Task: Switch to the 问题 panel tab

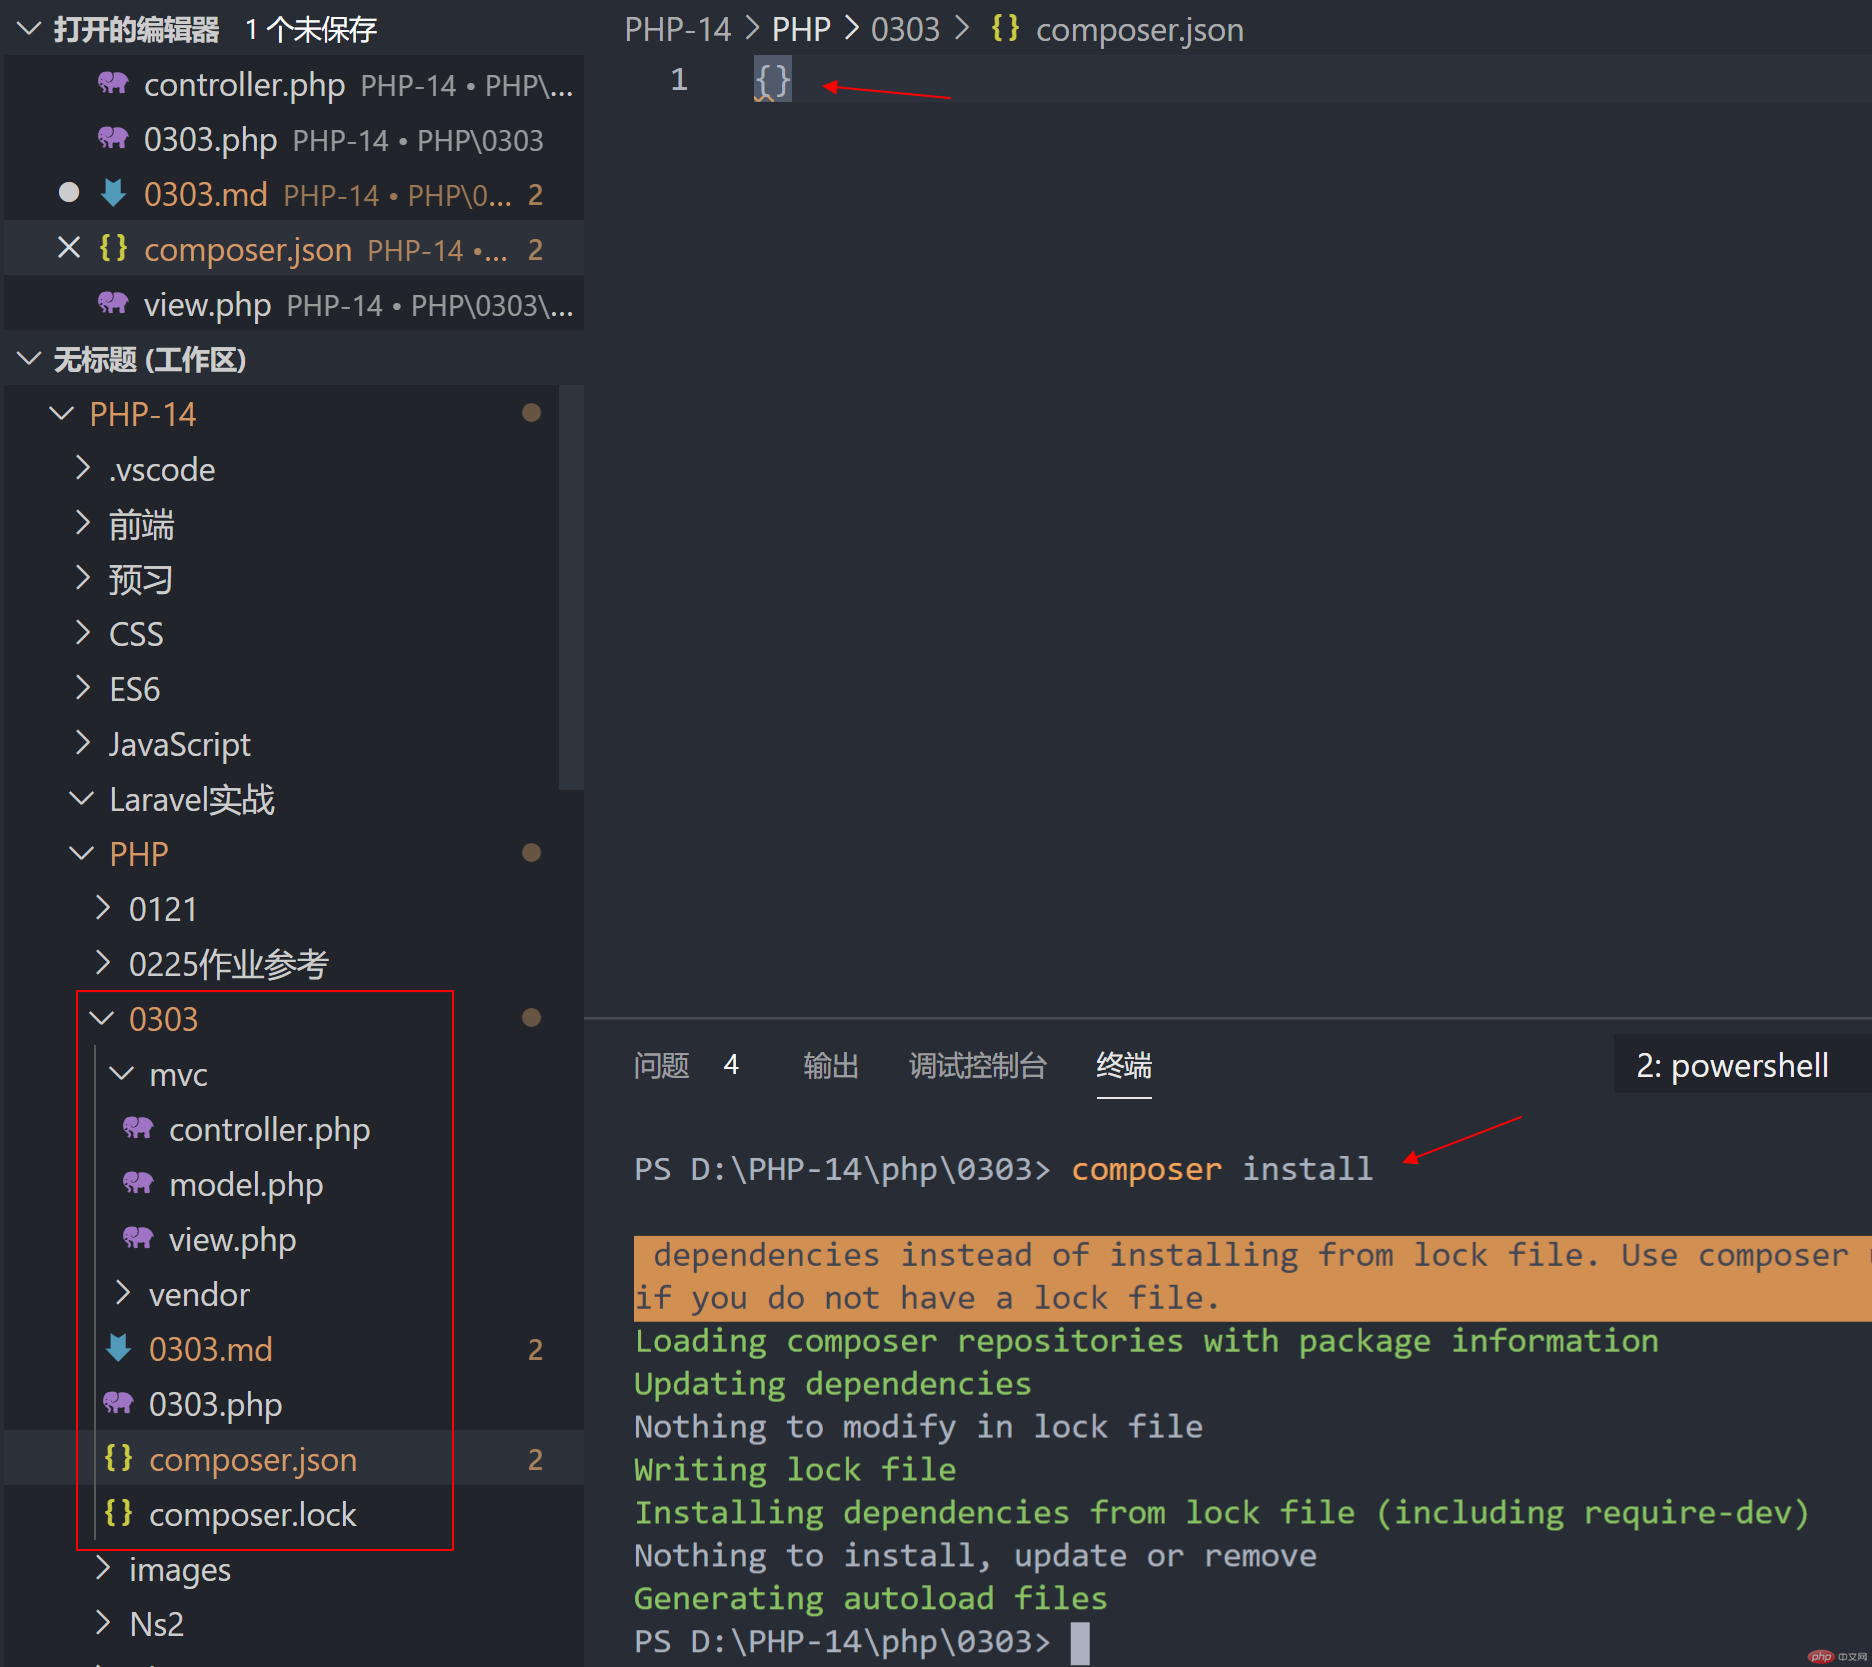Action: point(661,1065)
